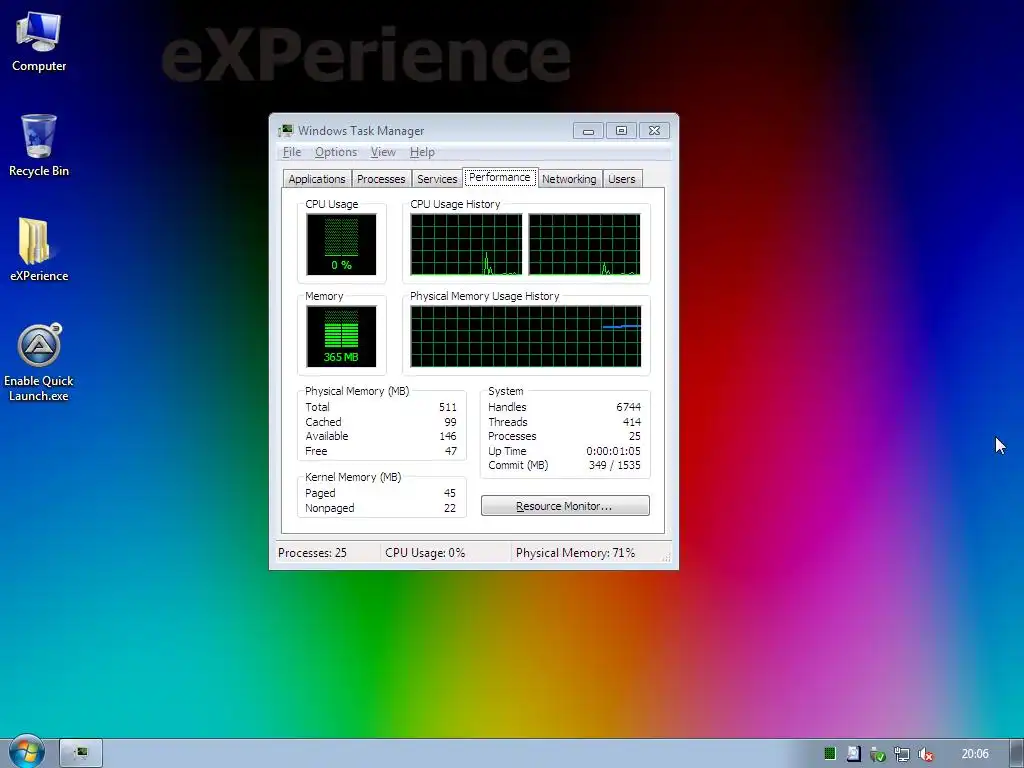Screen dimensions: 1024x768
Task: Click the left CPU Usage History graph
Action: (466, 244)
